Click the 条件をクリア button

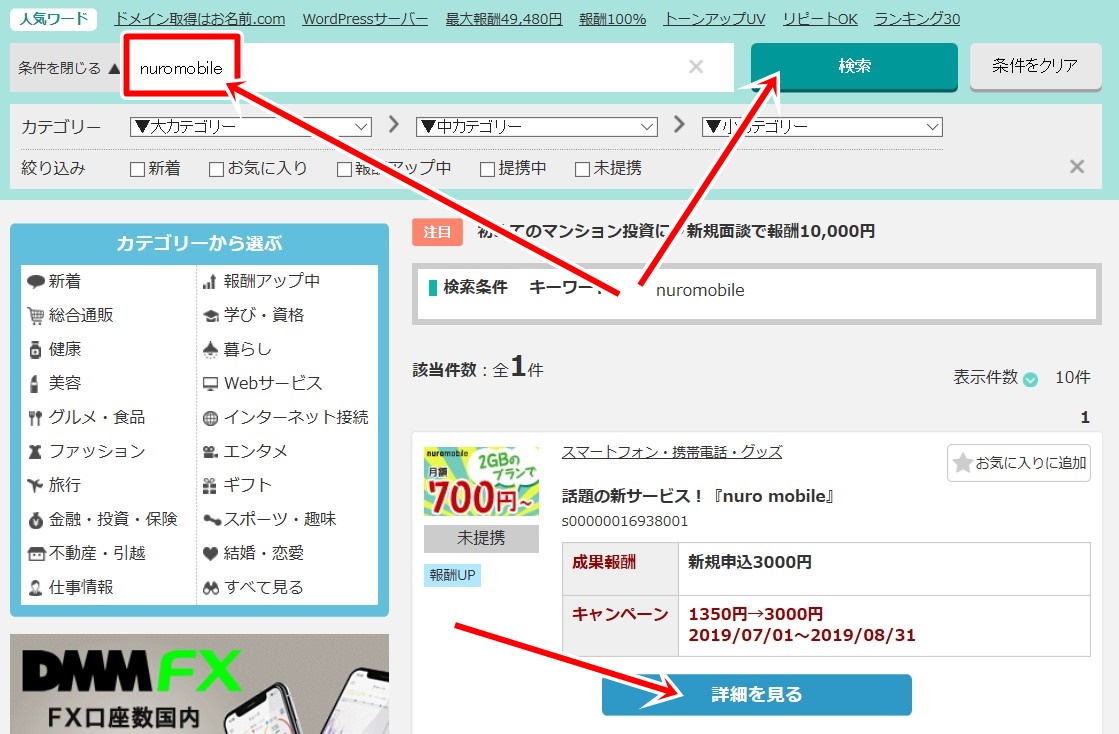point(1036,66)
